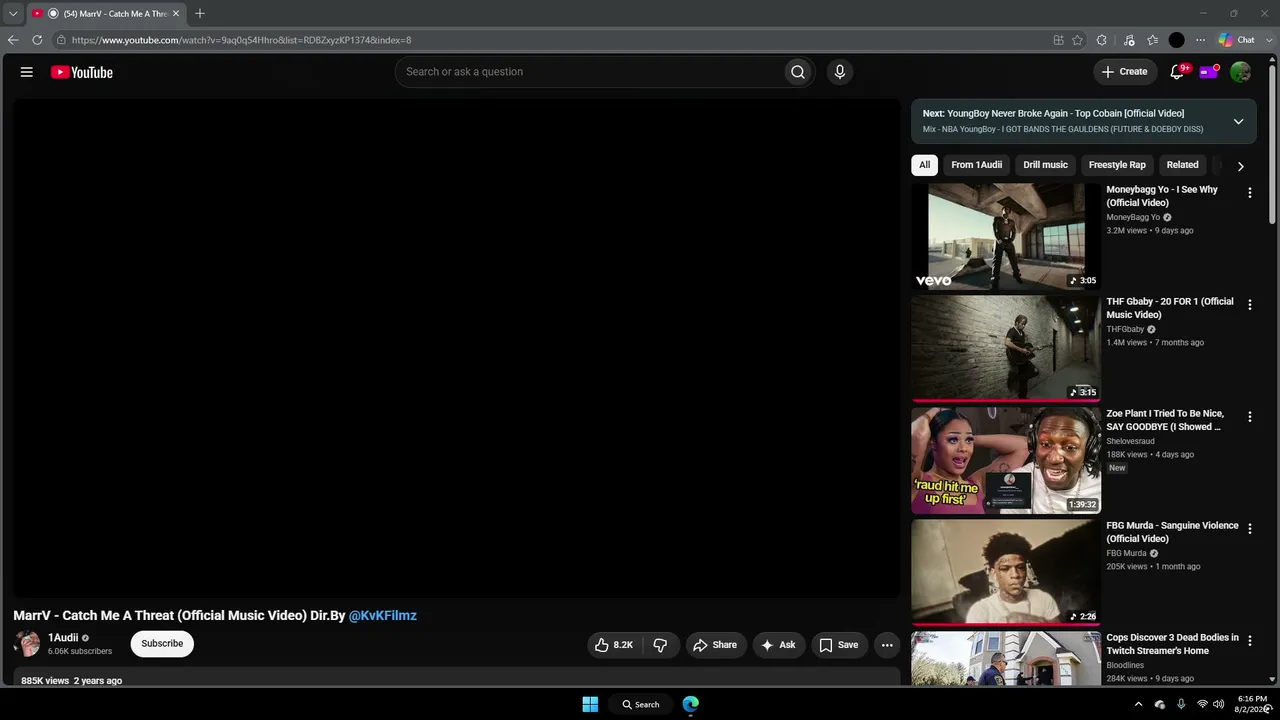Viewport: 1280px width, 720px height.
Task: Open a new browser tab
Action: coord(200,14)
